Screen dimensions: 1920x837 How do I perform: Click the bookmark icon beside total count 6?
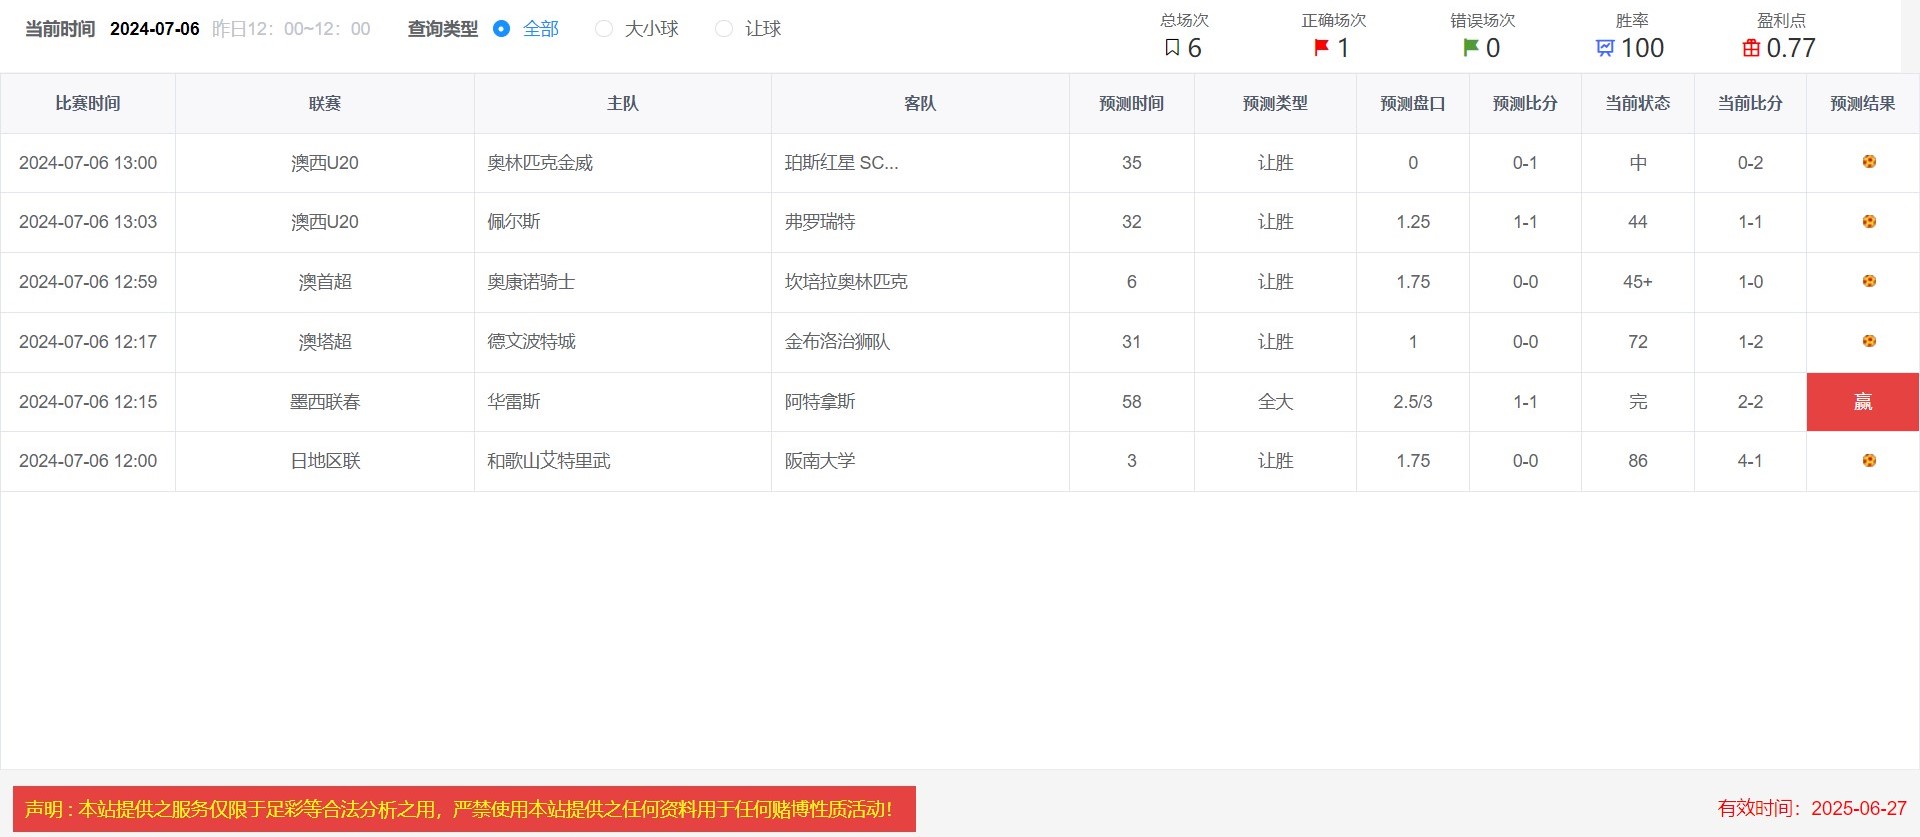click(1172, 47)
